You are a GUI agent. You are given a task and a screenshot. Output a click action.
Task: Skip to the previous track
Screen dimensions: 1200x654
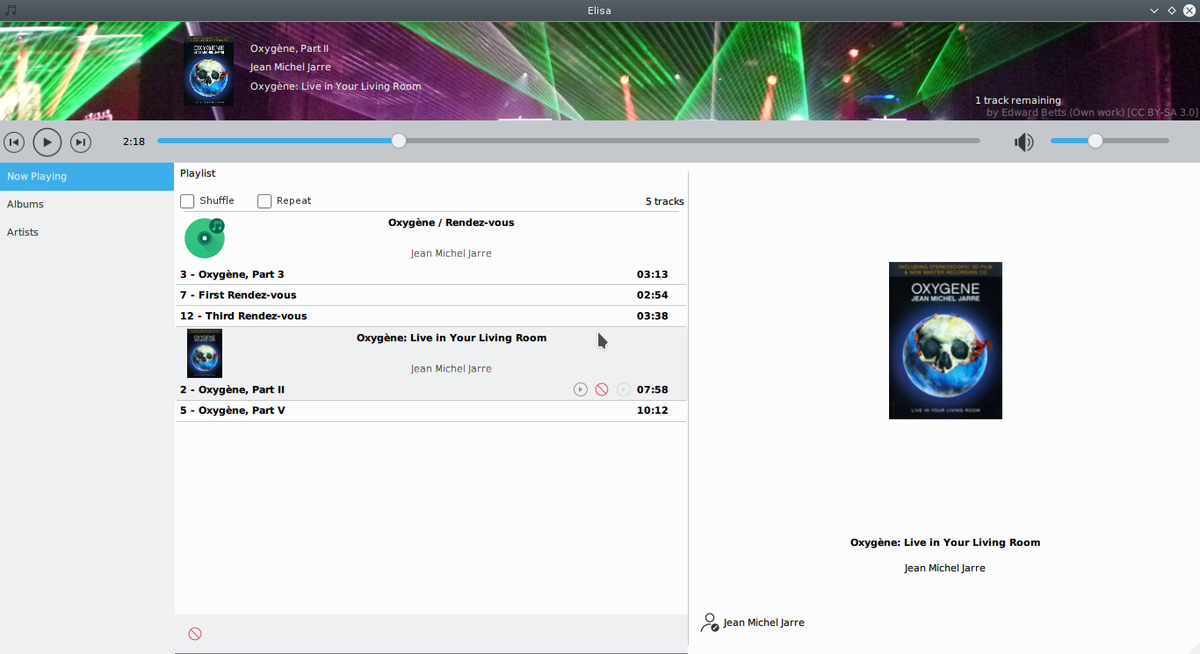point(14,142)
